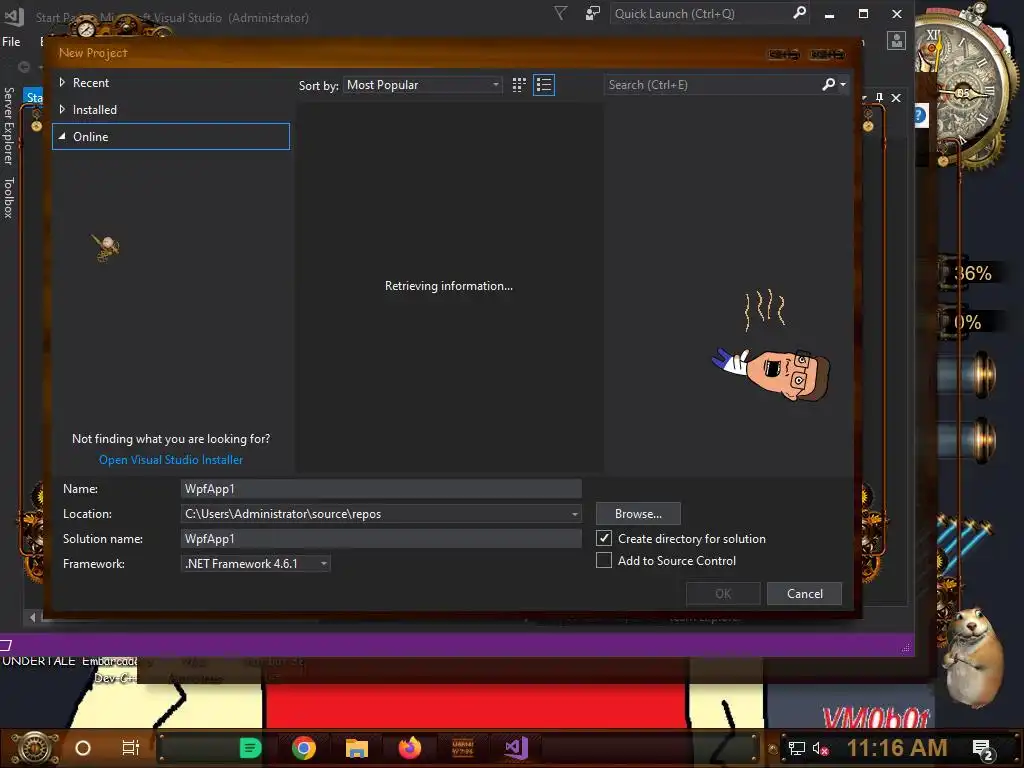Open the notifications filter flag icon
The width and height of the screenshot is (1024, 768).
click(560, 13)
